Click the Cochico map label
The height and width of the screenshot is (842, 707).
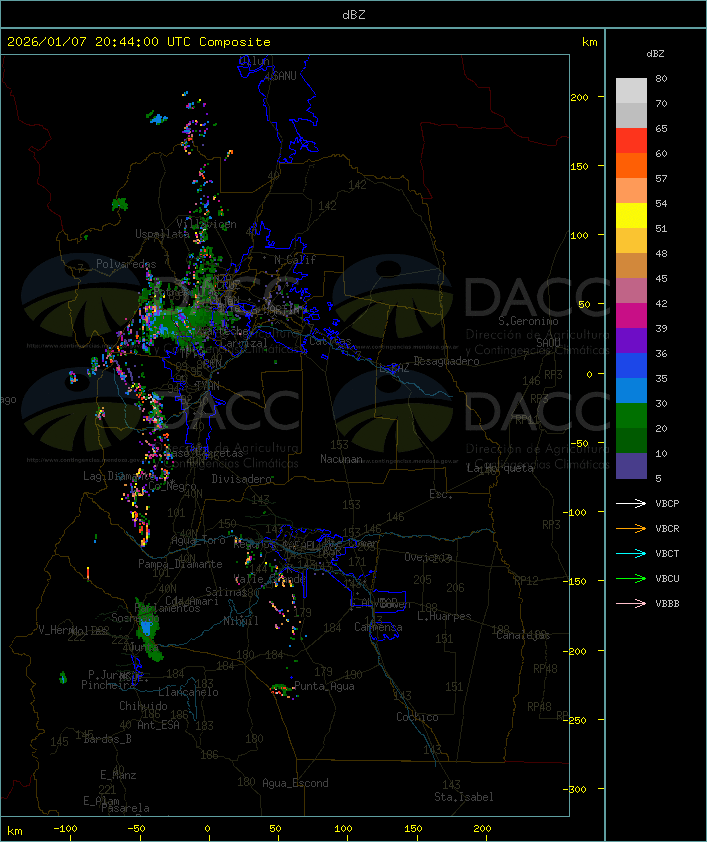pyautogui.click(x=417, y=717)
